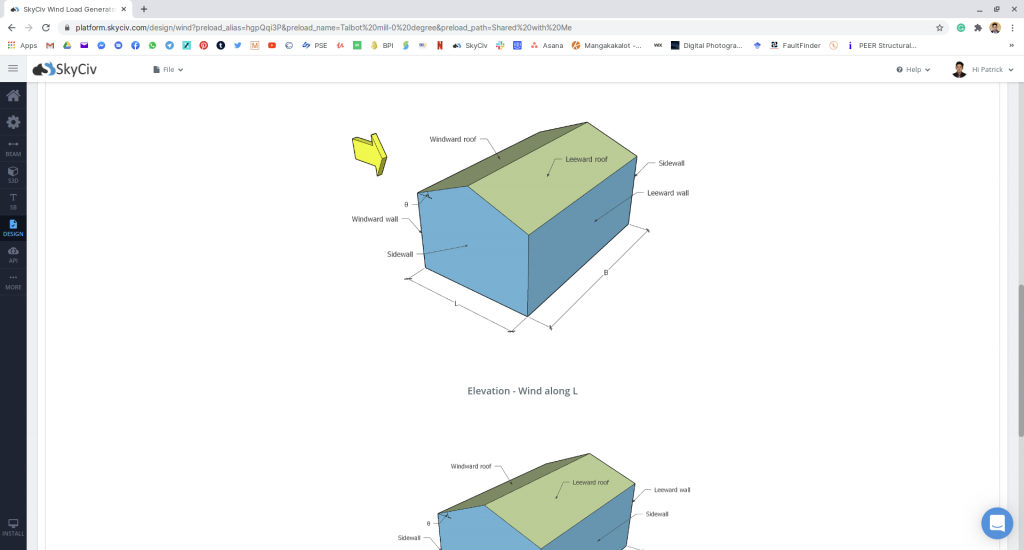
Task: Click the INSTALL icon at the sidebar bottom
Action: click(x=13, y=527)
